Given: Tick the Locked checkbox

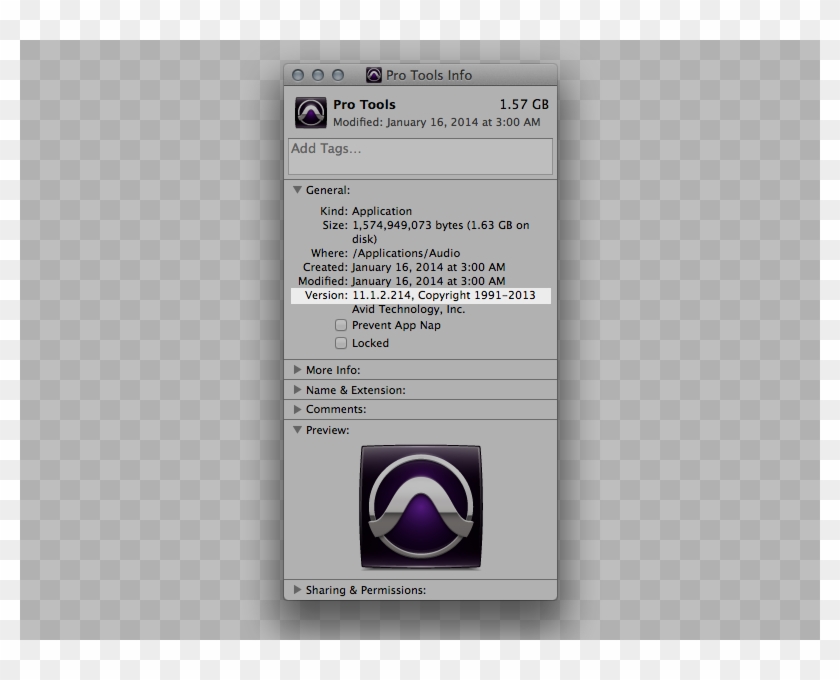Looking at the screenshot, I should (x=341, y=343).
